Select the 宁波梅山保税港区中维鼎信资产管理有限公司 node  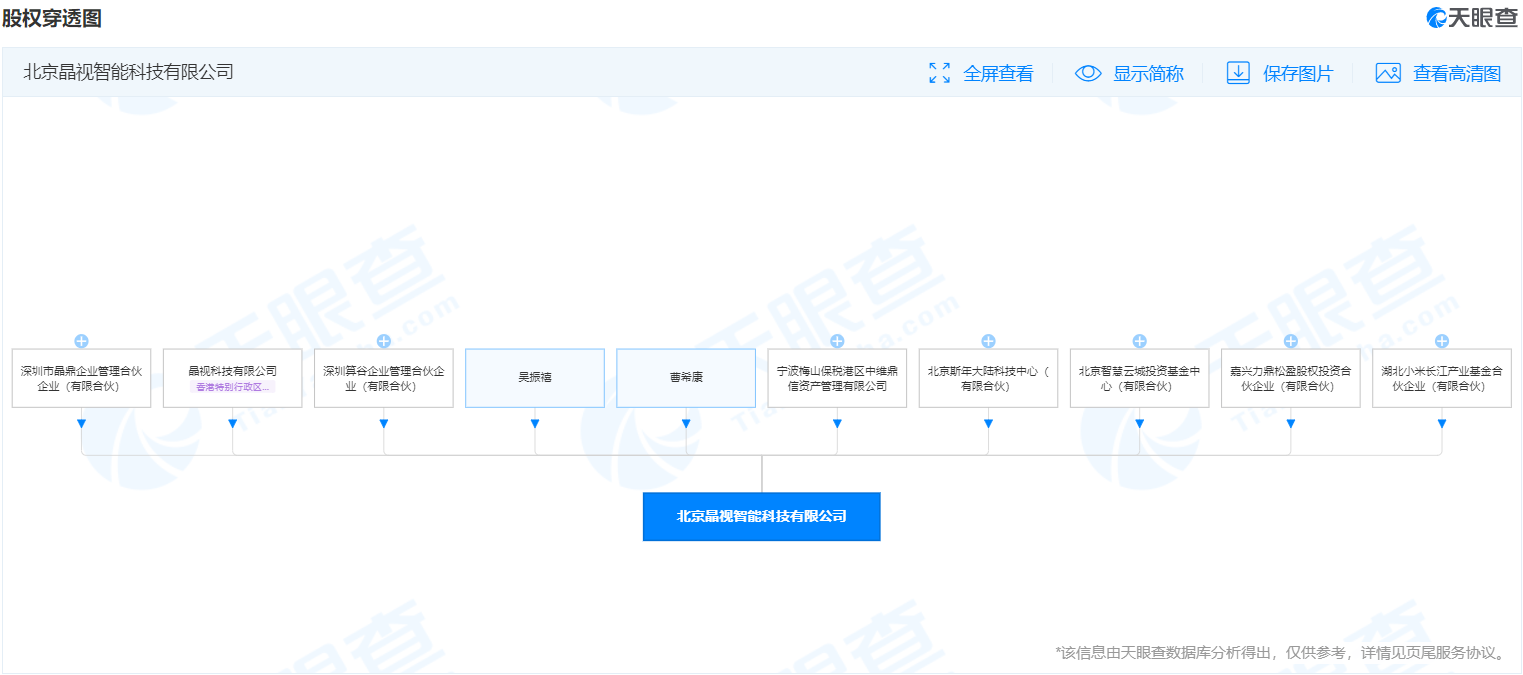837,378
